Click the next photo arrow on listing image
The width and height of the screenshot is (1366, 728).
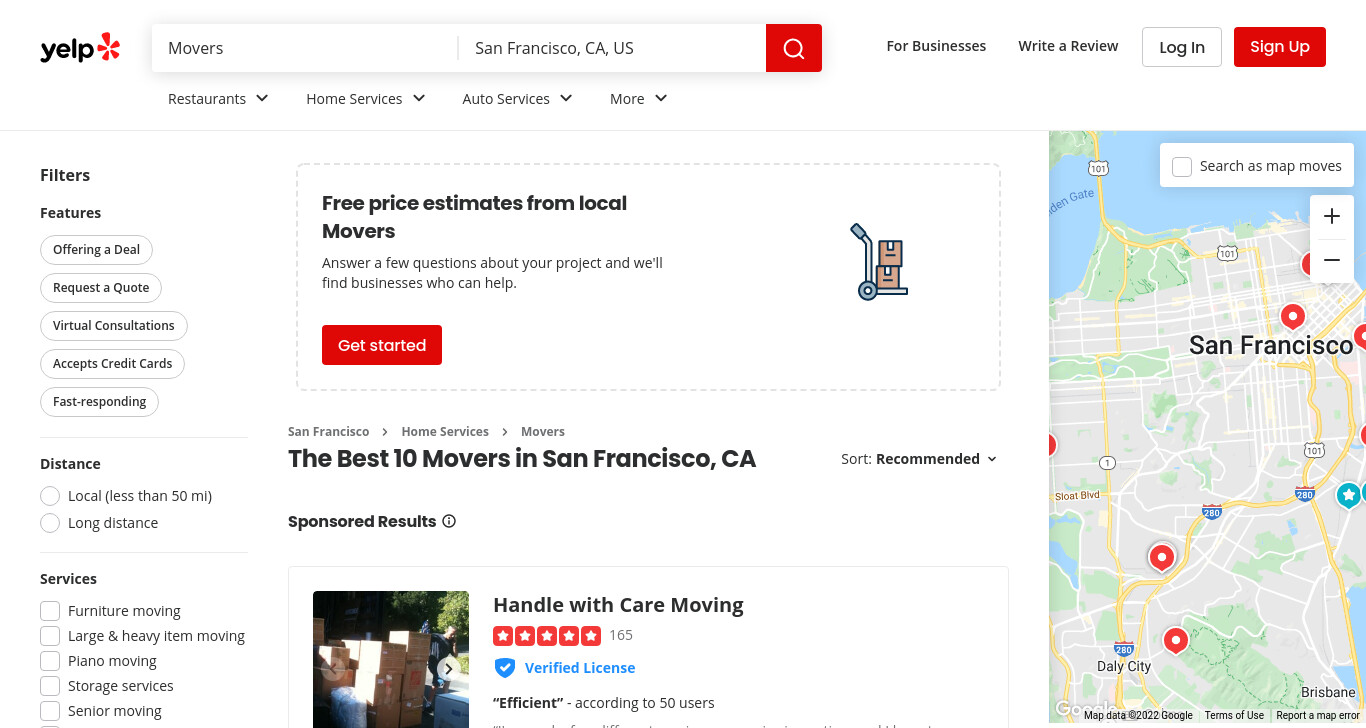click(x=449, y=669)
